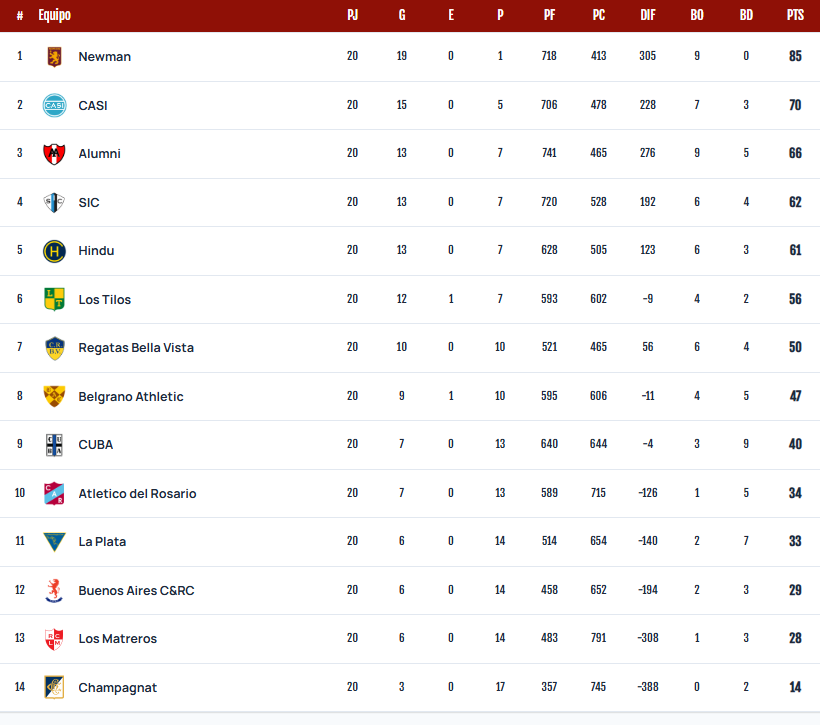Image resolution: width=820 pixels, height=725 pixels.
Task: Click the Los Matreros red shield
Action: 54,639
